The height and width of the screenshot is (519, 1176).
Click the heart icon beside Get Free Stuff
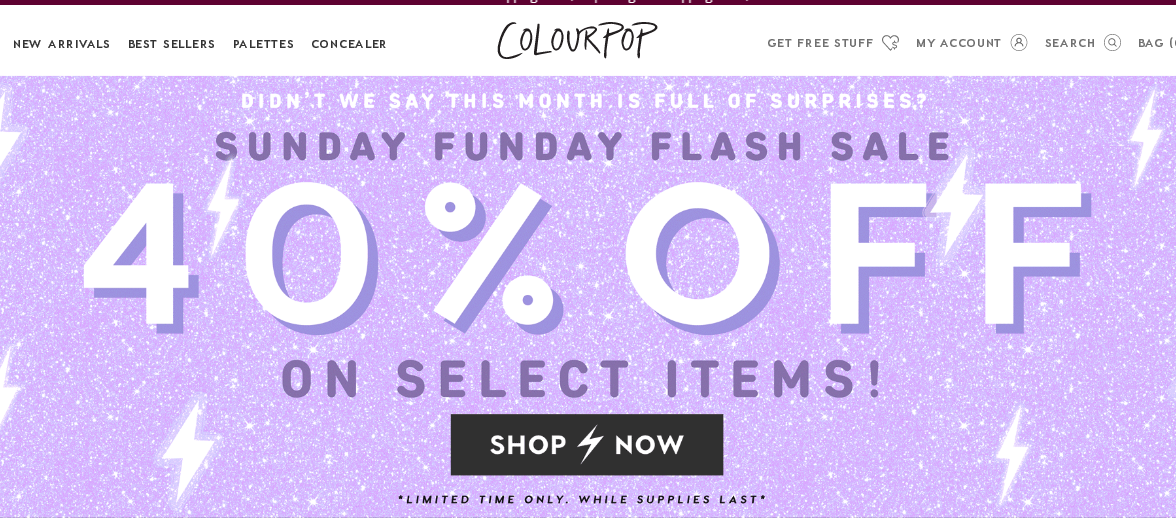(x=890, y=43)
